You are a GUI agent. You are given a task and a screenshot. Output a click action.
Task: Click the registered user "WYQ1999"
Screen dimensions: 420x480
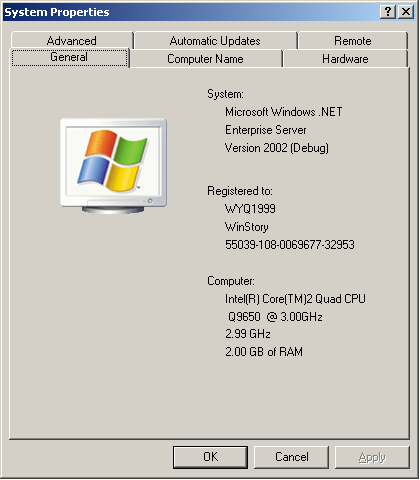click(250, 209)
